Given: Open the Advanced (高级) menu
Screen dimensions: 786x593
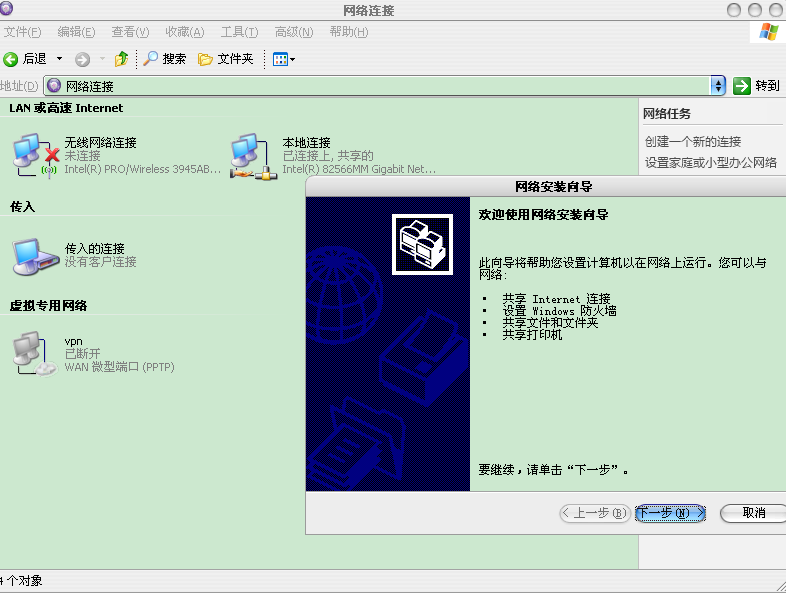Looking at the screenshot, I should pos(294,32).
